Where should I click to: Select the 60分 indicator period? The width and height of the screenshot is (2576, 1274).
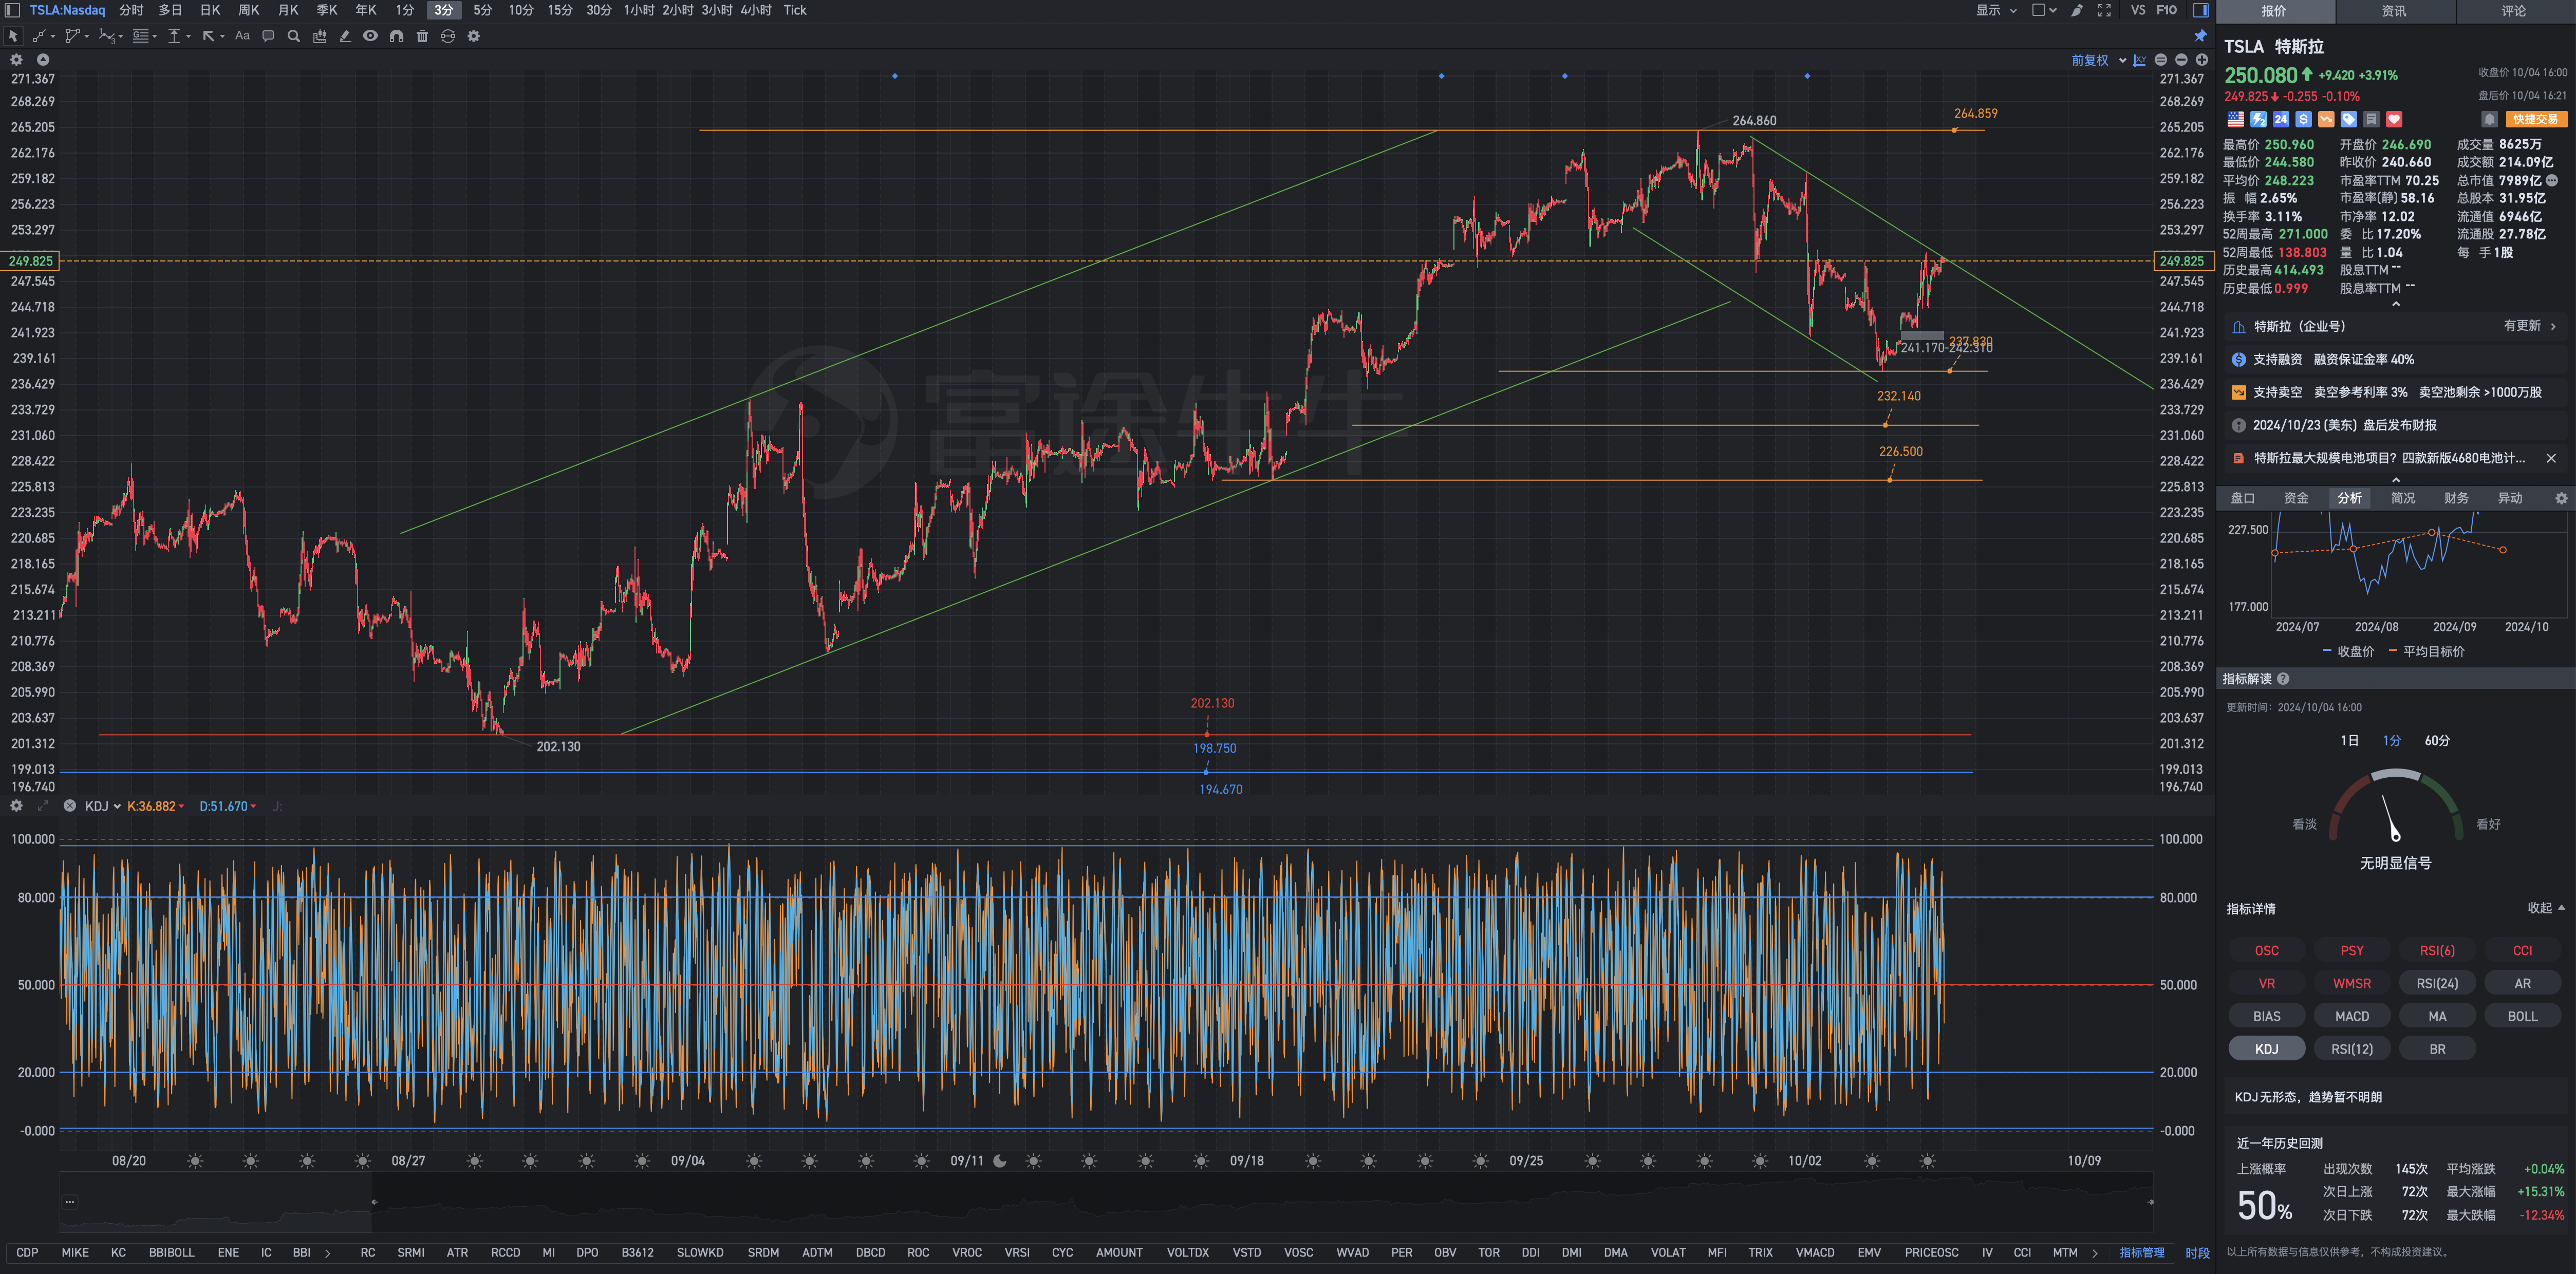pos(2437,741)
